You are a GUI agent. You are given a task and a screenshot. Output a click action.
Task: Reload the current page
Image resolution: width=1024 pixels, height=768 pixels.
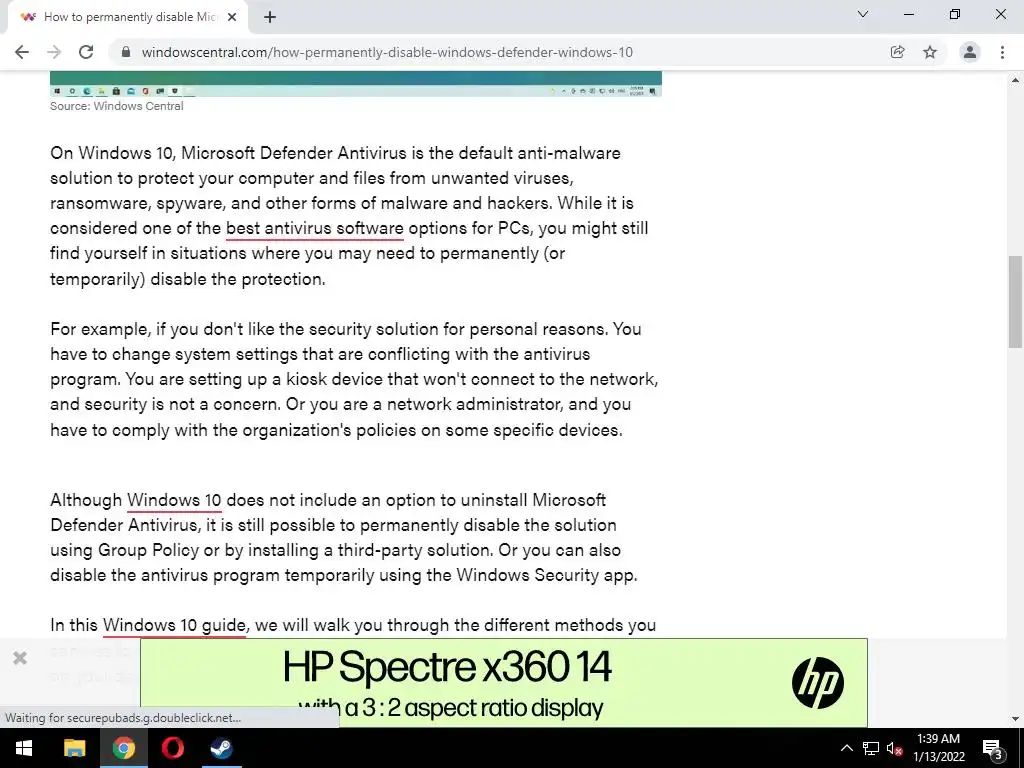click(x=86, y=52)
